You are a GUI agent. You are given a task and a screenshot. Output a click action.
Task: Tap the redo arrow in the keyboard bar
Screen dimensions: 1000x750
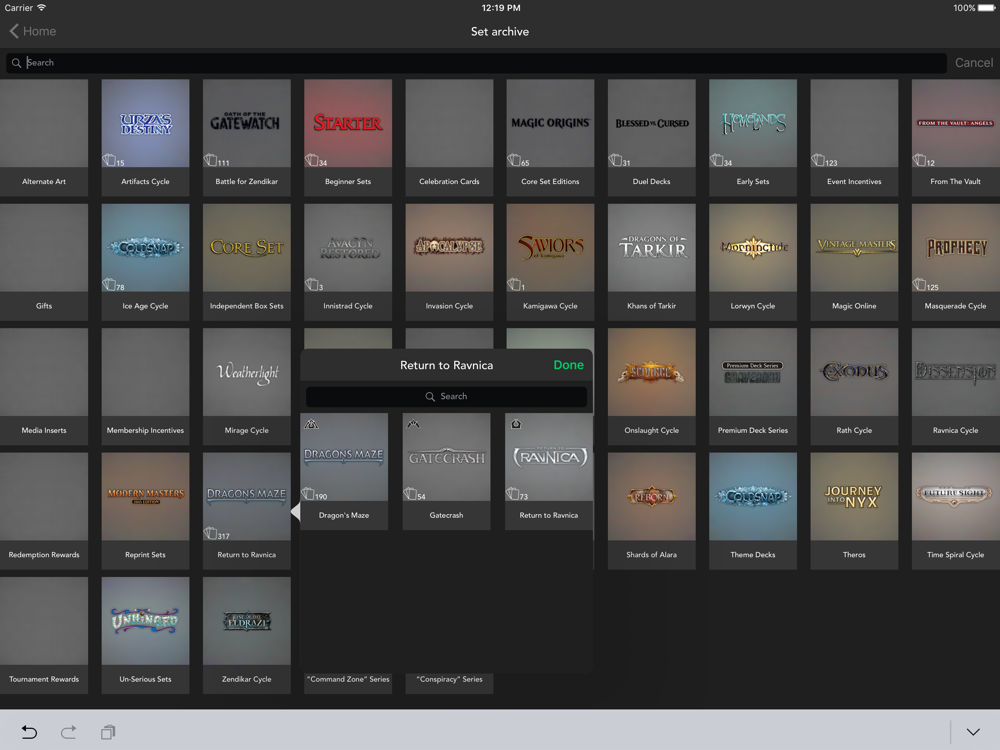click(x=68, y=732)
